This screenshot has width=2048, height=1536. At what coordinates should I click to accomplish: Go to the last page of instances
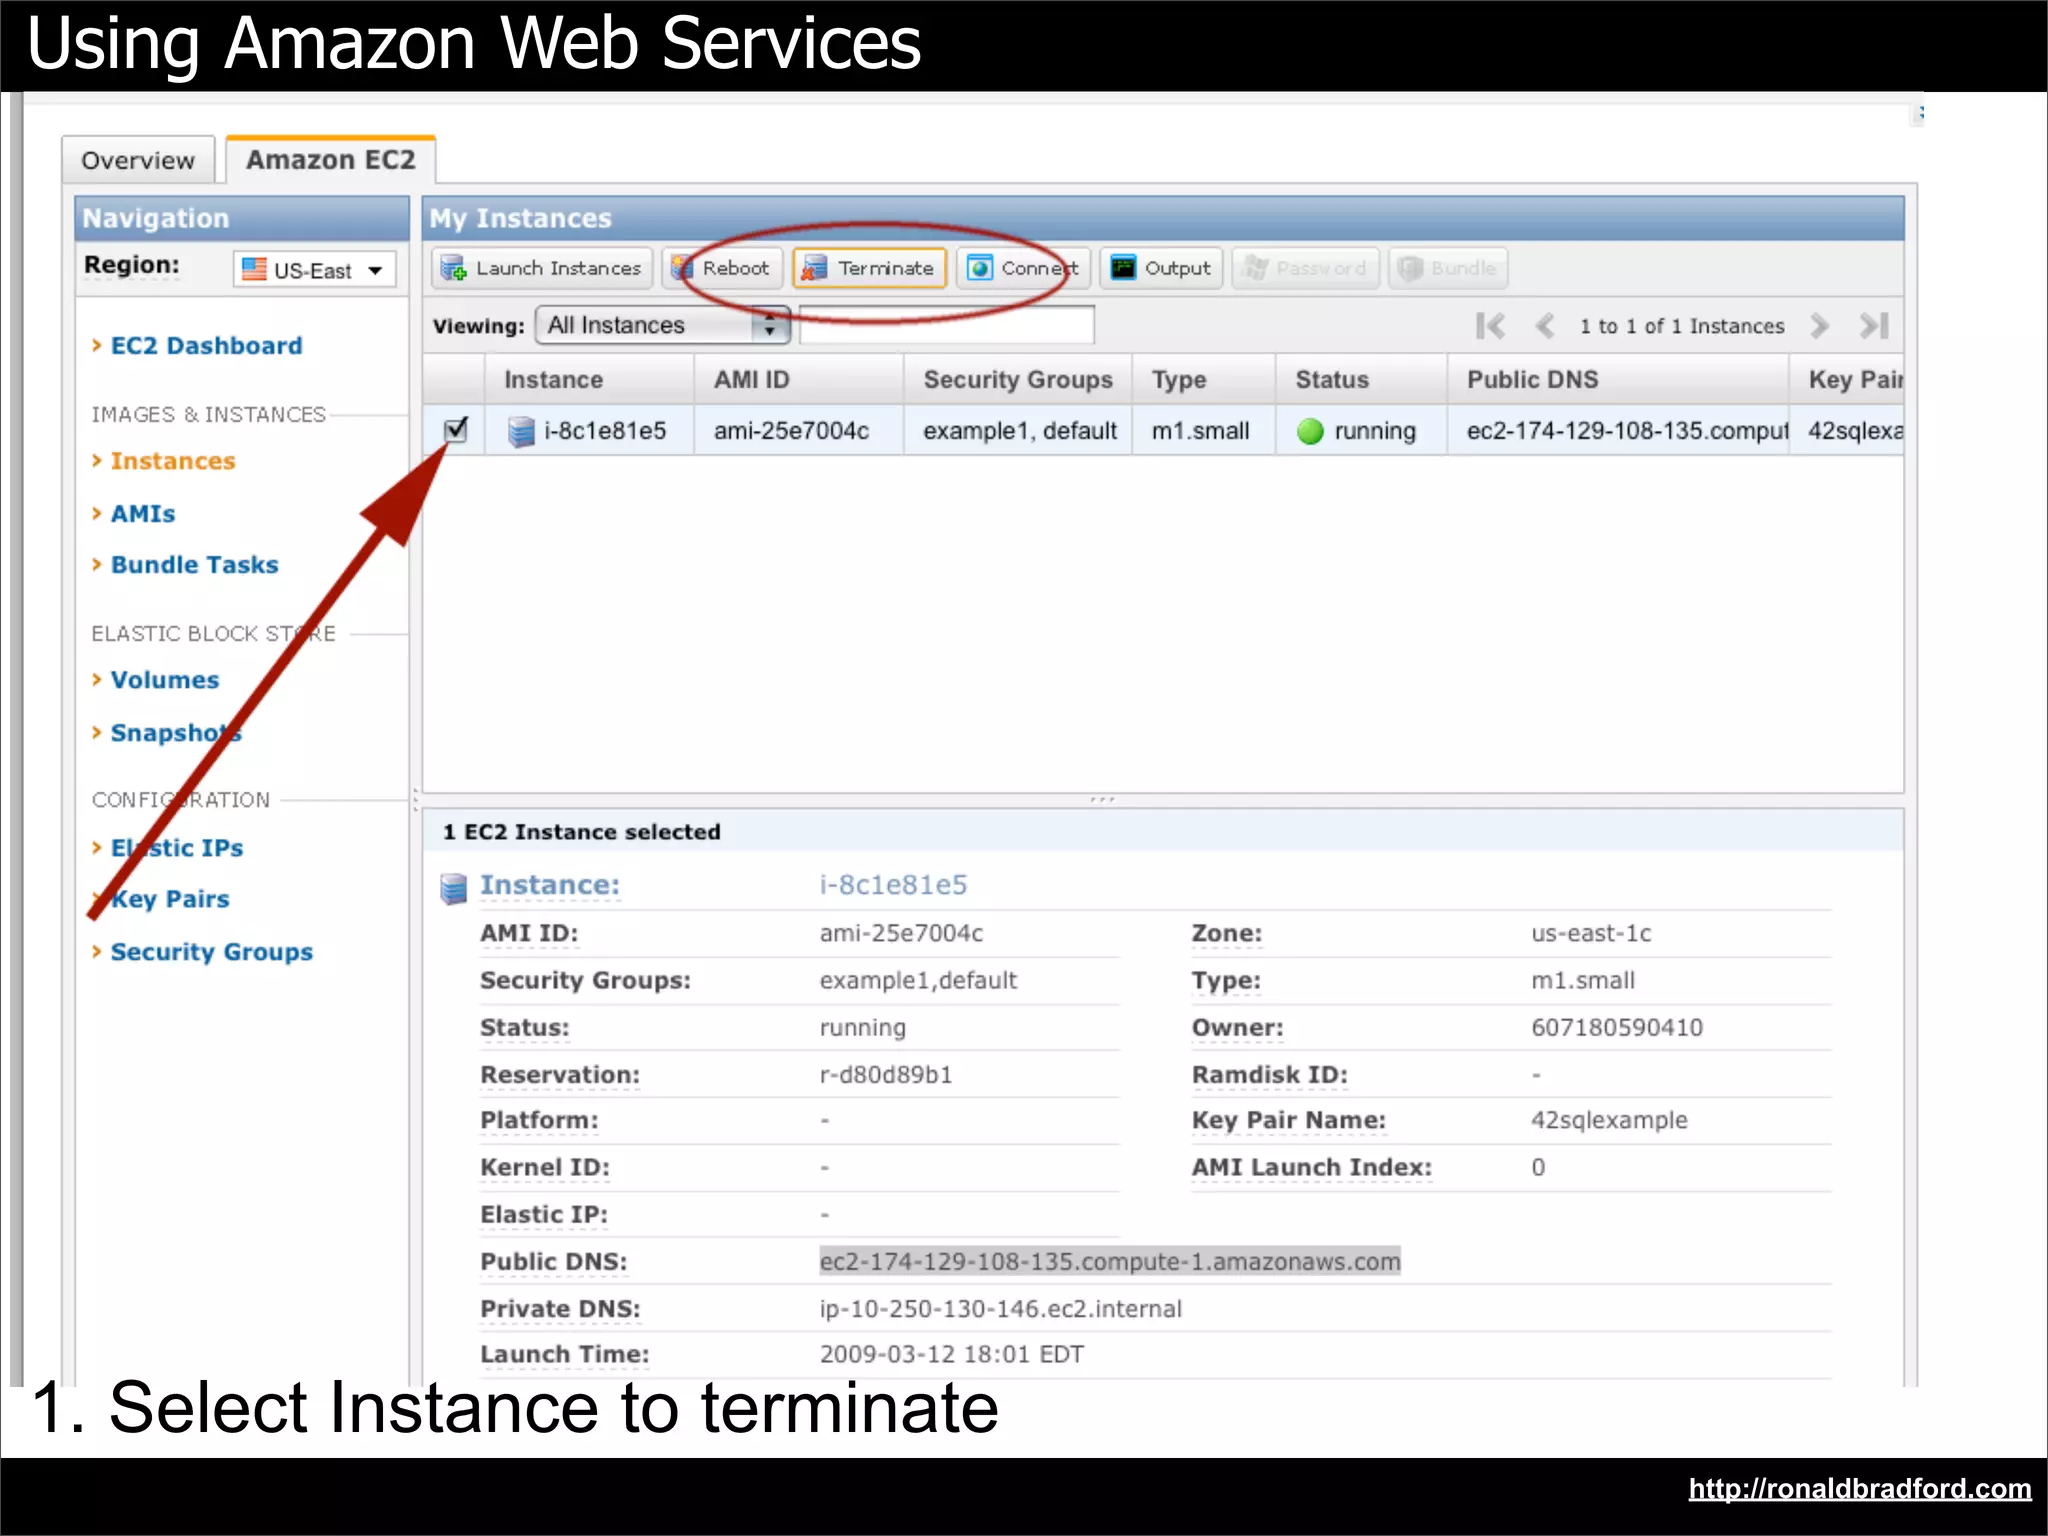pyautogui.click(x=1874, y=326)
